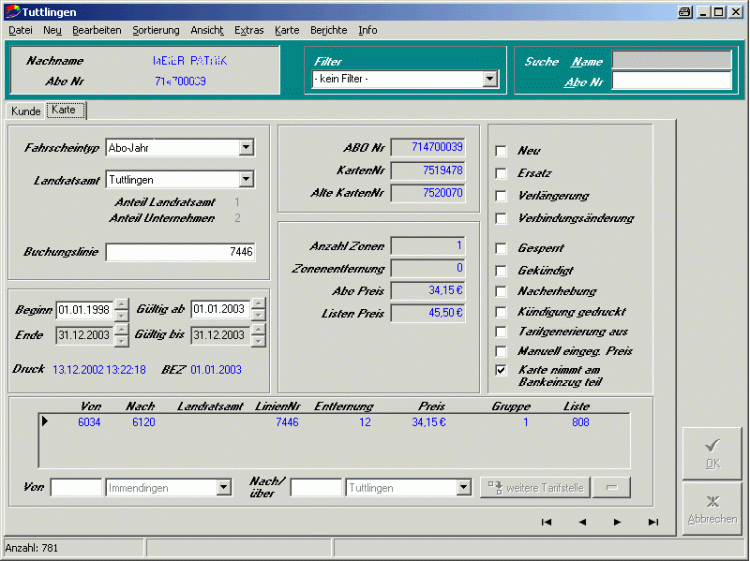
Task: Open the Von station dropdown Immendingen
Action: [223, 488]
